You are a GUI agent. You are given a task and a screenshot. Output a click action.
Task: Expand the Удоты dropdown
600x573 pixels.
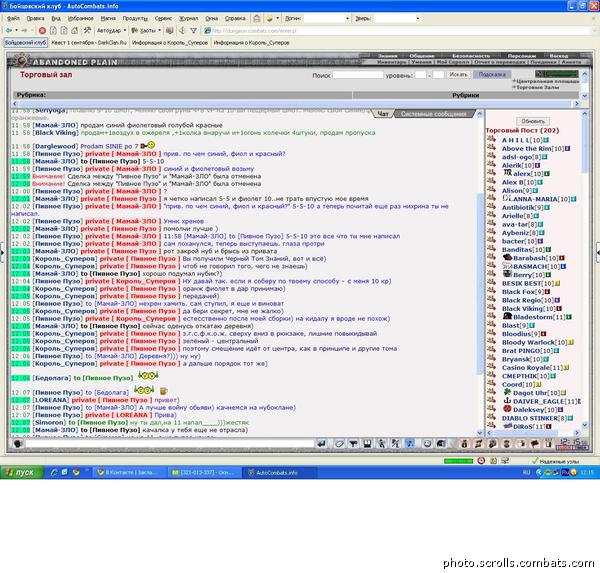159,30
